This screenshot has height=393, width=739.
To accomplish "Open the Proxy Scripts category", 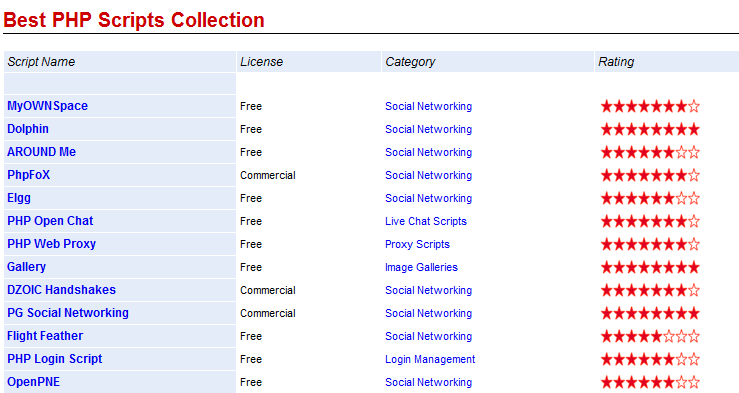I will pyautogui.click(x=417, y=245).
